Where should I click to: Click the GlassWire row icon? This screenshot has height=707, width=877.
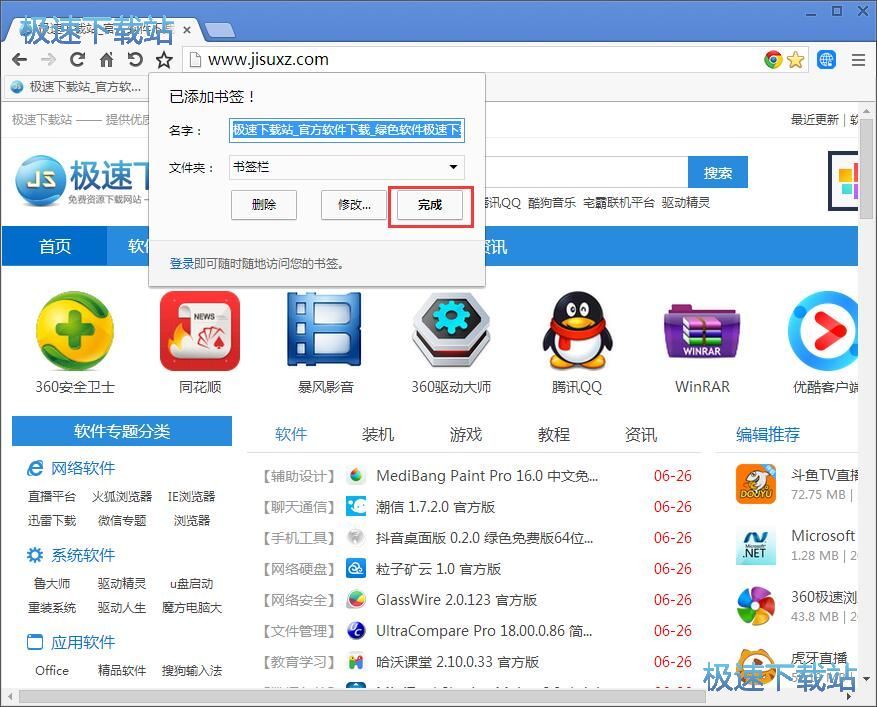coord(356,600)
